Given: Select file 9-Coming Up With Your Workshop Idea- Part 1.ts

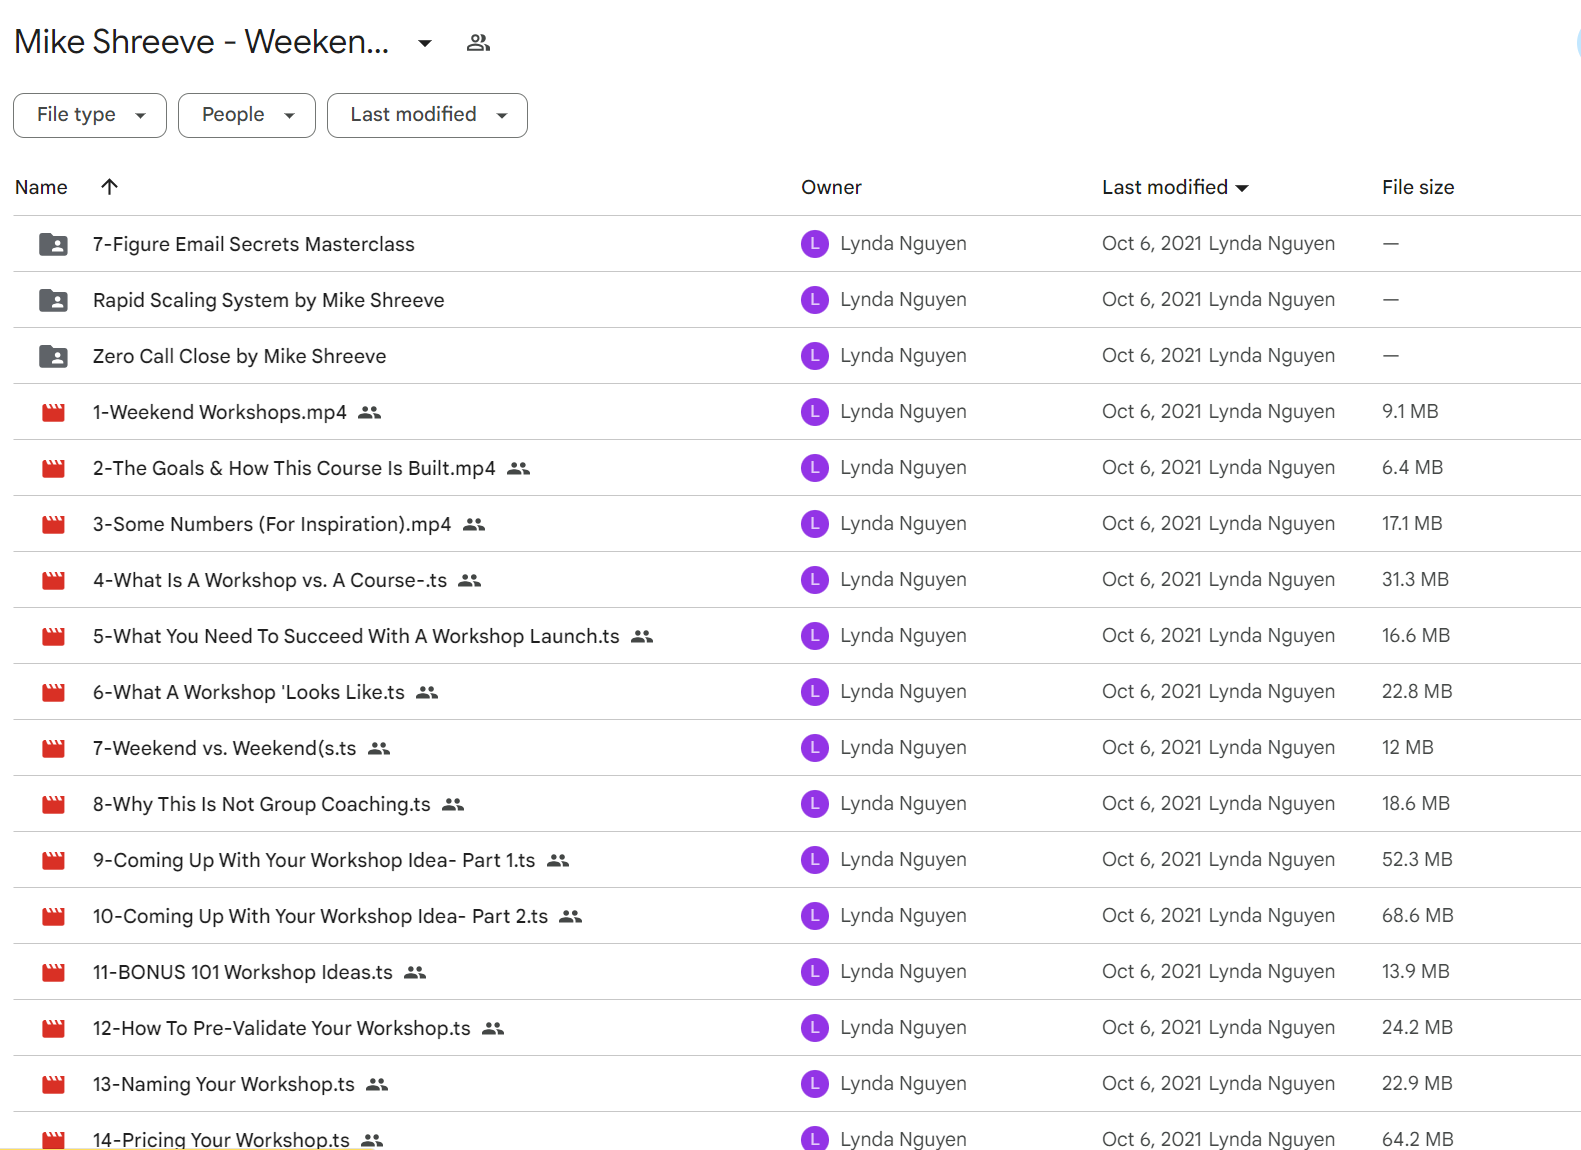Looking at the screenshot, I should pyautogui.click(x=314, y=860).
